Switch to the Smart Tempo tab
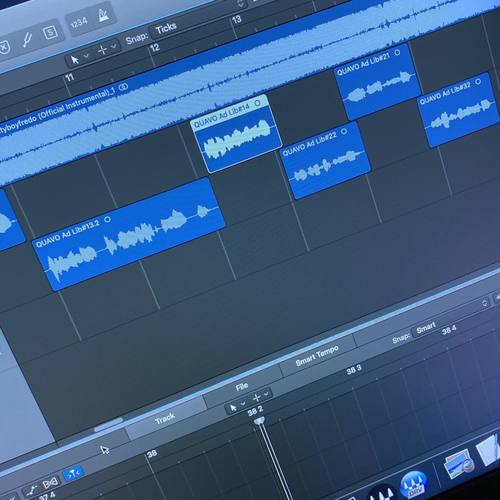 point(317,356)
